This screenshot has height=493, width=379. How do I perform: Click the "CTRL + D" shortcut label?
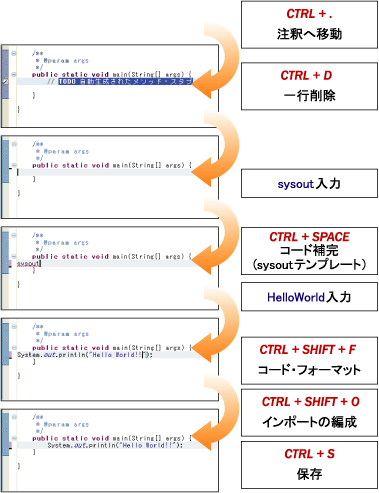(306, 76)
